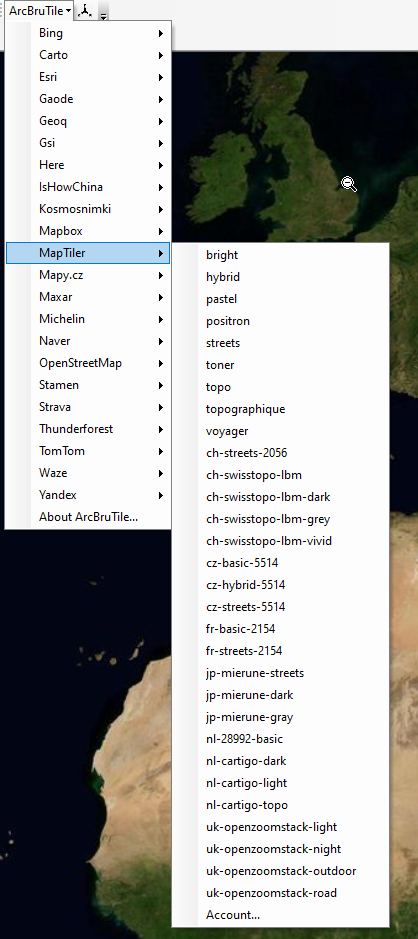Screen dimensions: 418x939
Task: Select the hybrid MapTiler layer
Action: [280, 277]
